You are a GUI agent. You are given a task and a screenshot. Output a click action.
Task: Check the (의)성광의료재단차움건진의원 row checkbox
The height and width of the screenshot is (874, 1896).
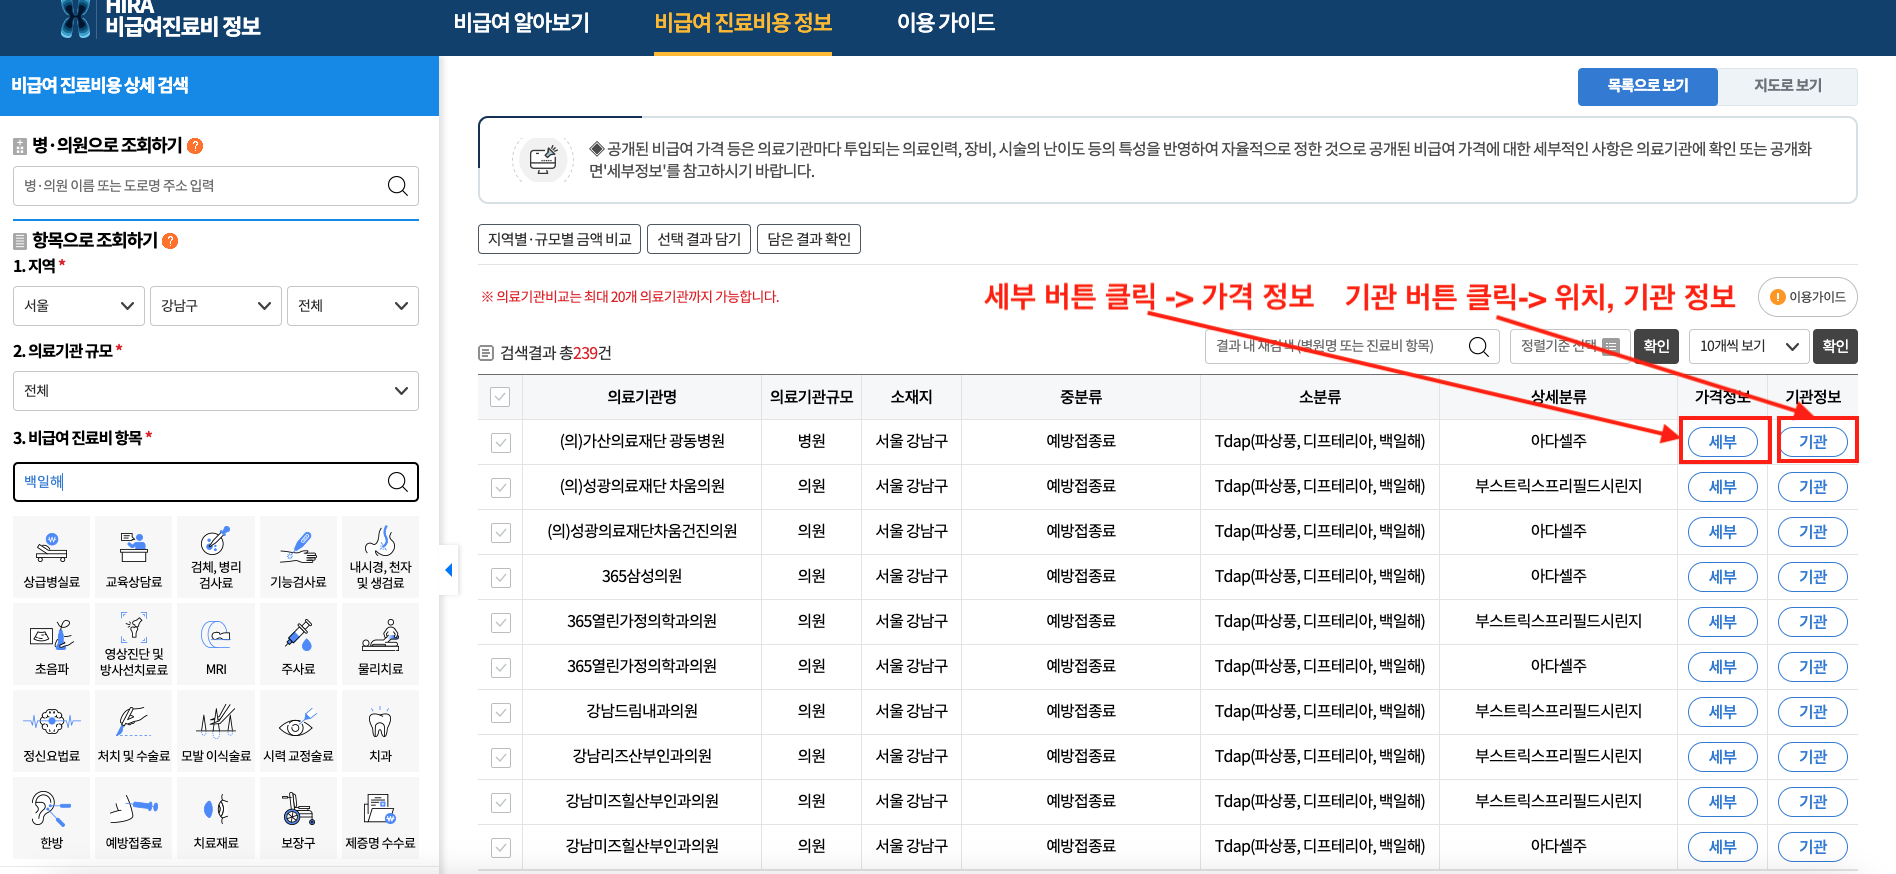pyautogui.click(x=501, y=532)
